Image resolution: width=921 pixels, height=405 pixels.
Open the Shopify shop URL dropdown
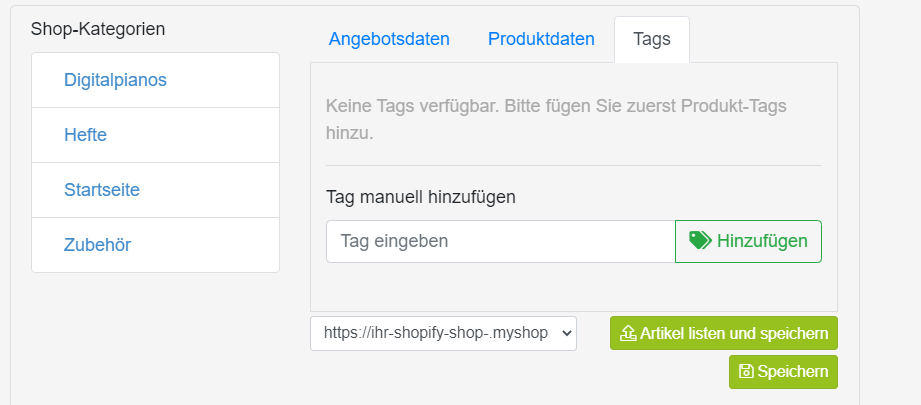click(x=443, y=333)
